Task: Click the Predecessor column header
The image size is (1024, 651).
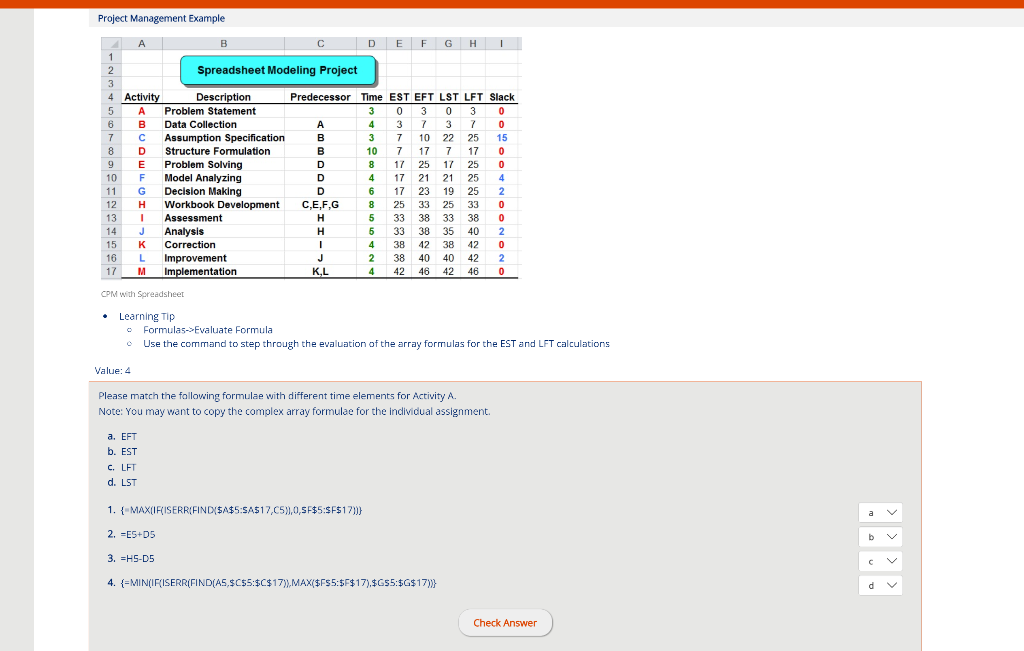Action: tap(320, 97)
